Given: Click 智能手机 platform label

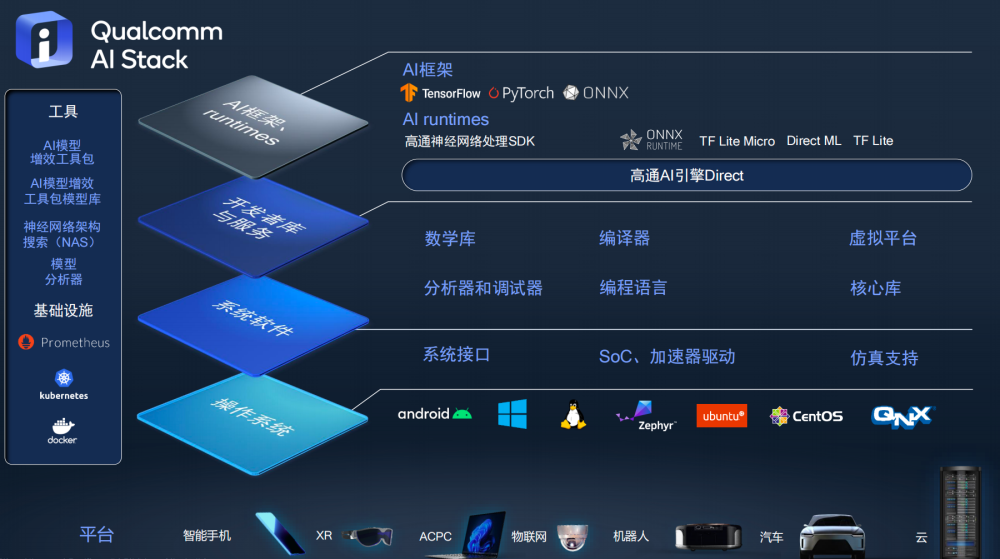Looking at the screenshot, I should pos(207,535).
